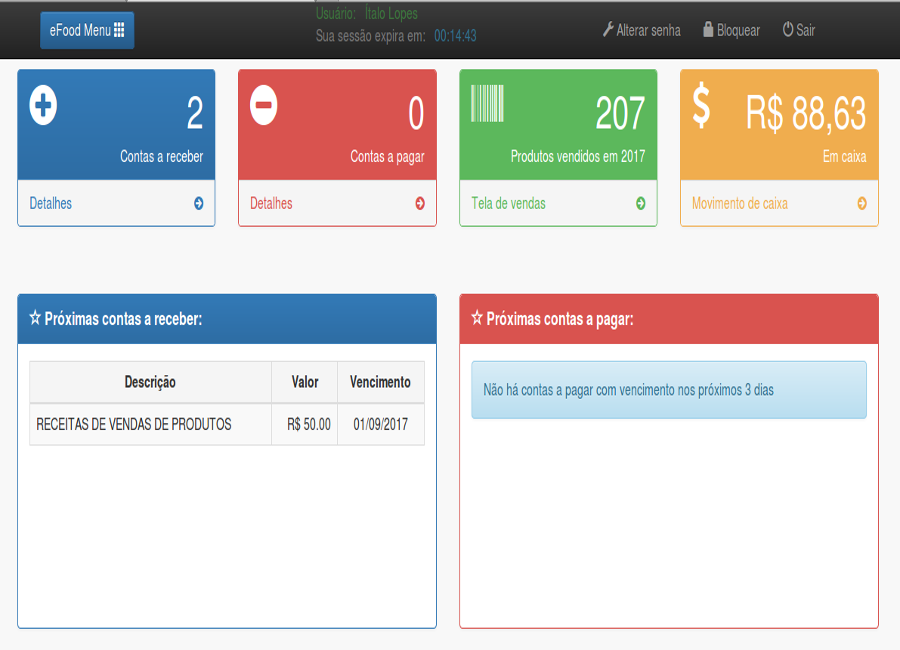The image size is (900, 650).
Task: Open Detalhes link under Contas a pagar
Action: (271, 203)
